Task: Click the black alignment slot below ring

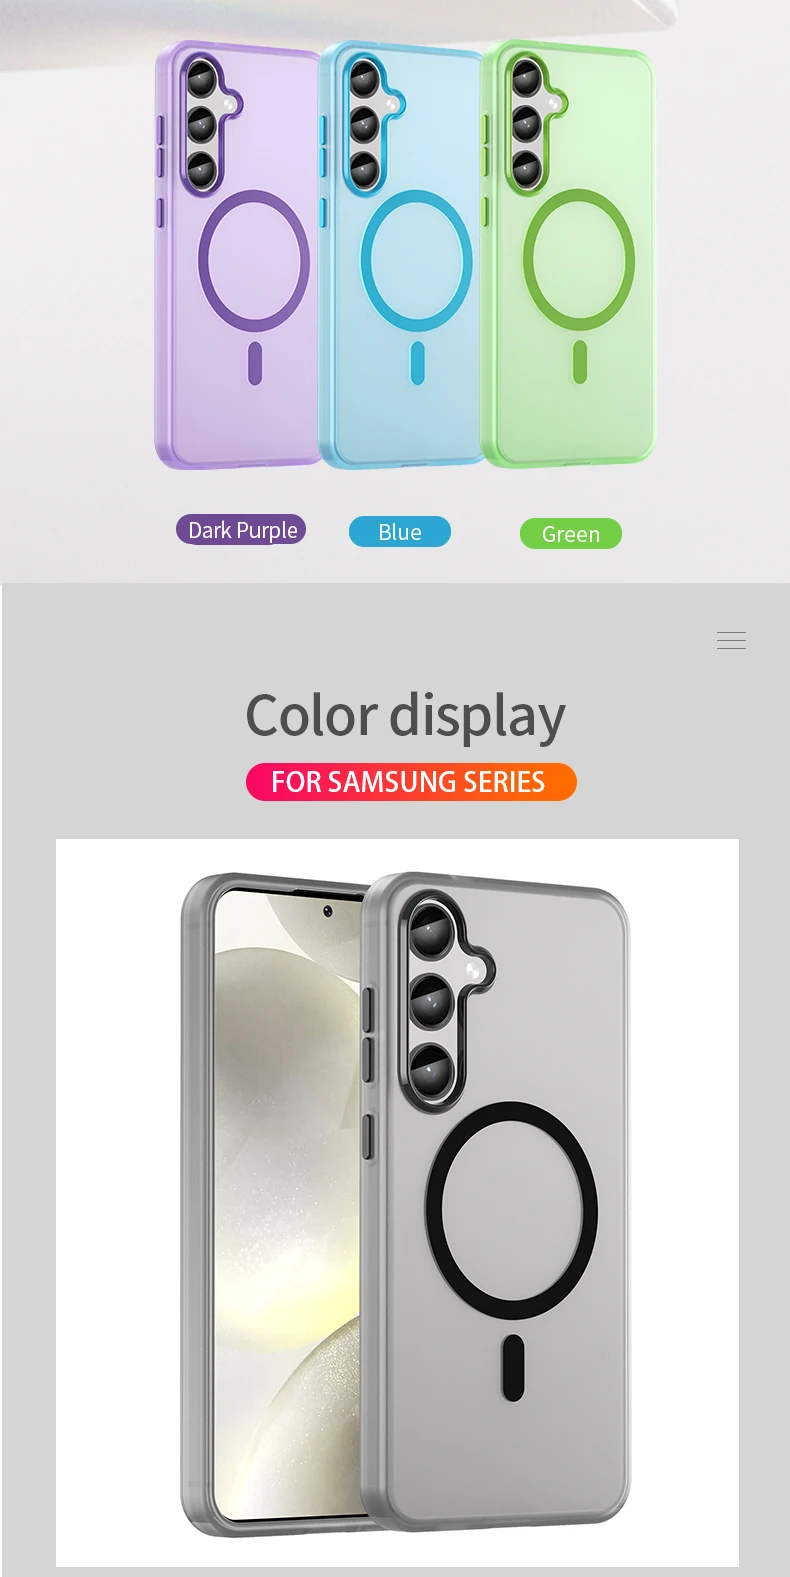Action: (x=513, y=1367)
